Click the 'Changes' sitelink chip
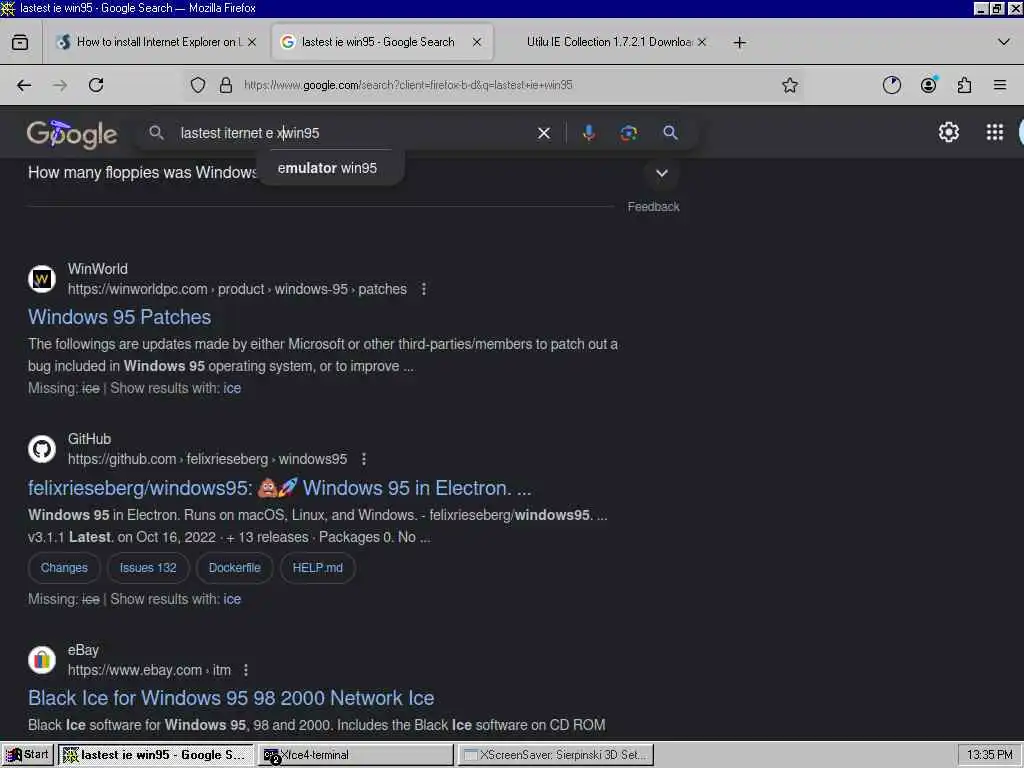The image size is (1024, 768). 64,568
